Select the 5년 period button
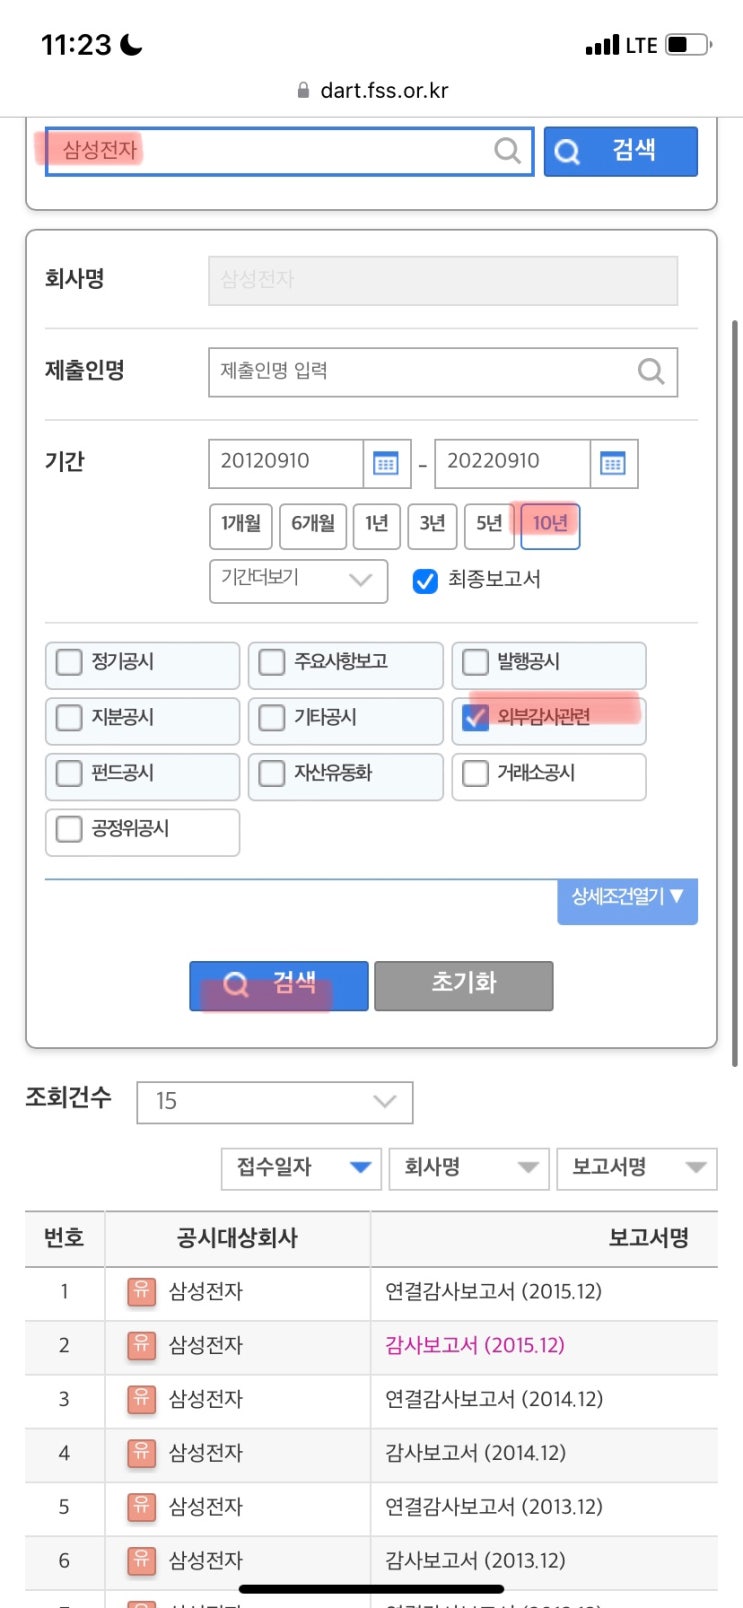The image size is (743, 1608). [x=489, y=524]
